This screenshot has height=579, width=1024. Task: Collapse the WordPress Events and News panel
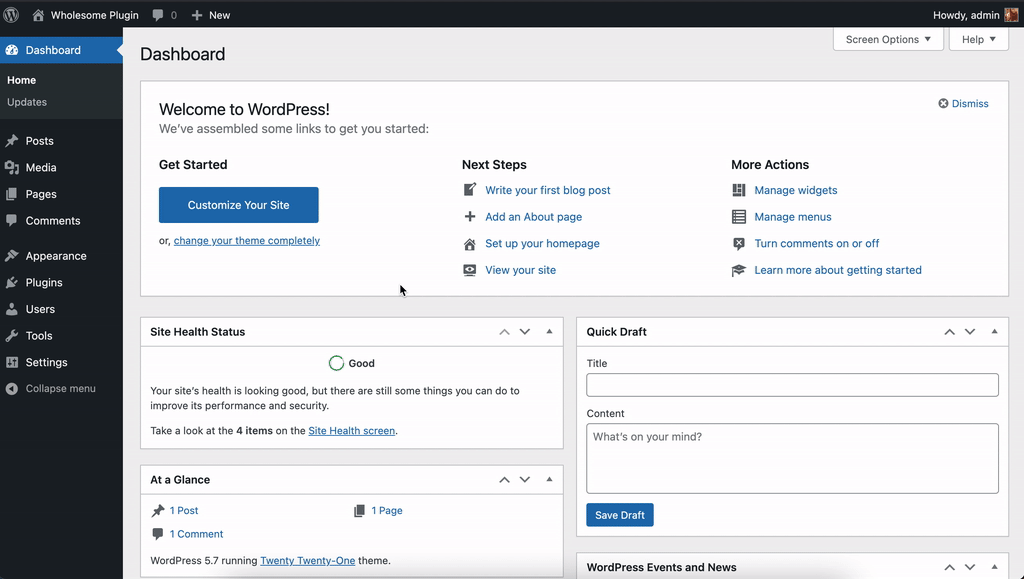pos(995,567)
